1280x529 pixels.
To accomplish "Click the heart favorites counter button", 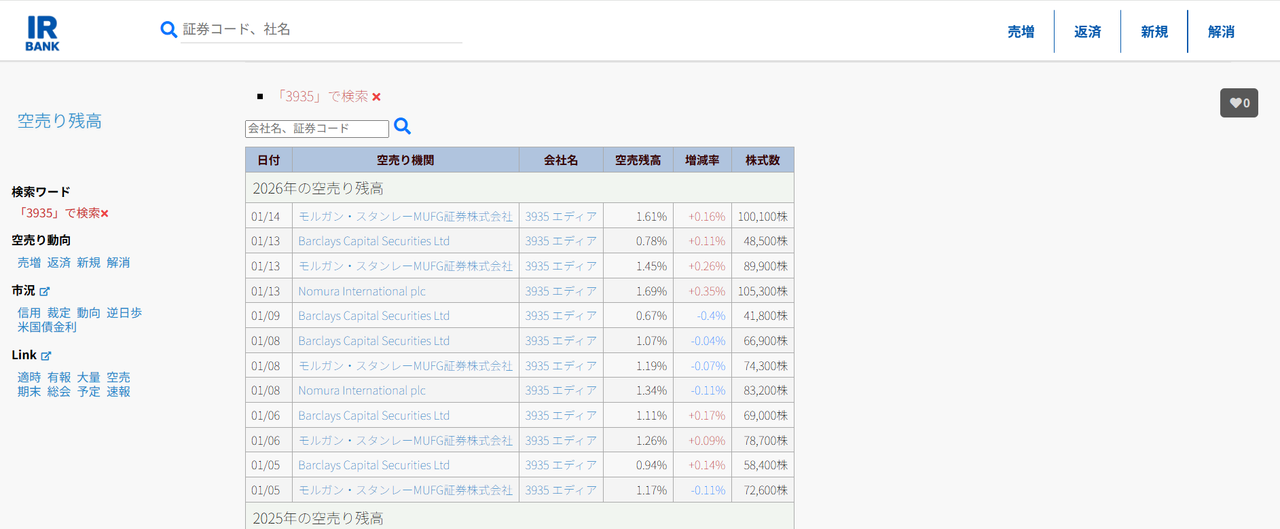I will pyautogui.click(x=1239, y=103).
